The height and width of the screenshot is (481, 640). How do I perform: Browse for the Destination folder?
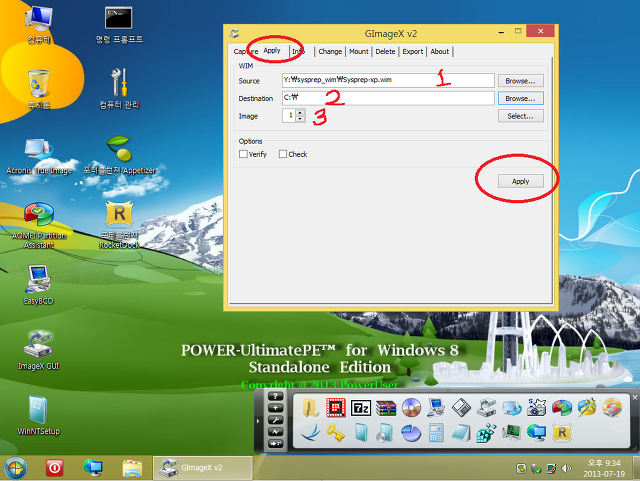click(x=520, y=98)
